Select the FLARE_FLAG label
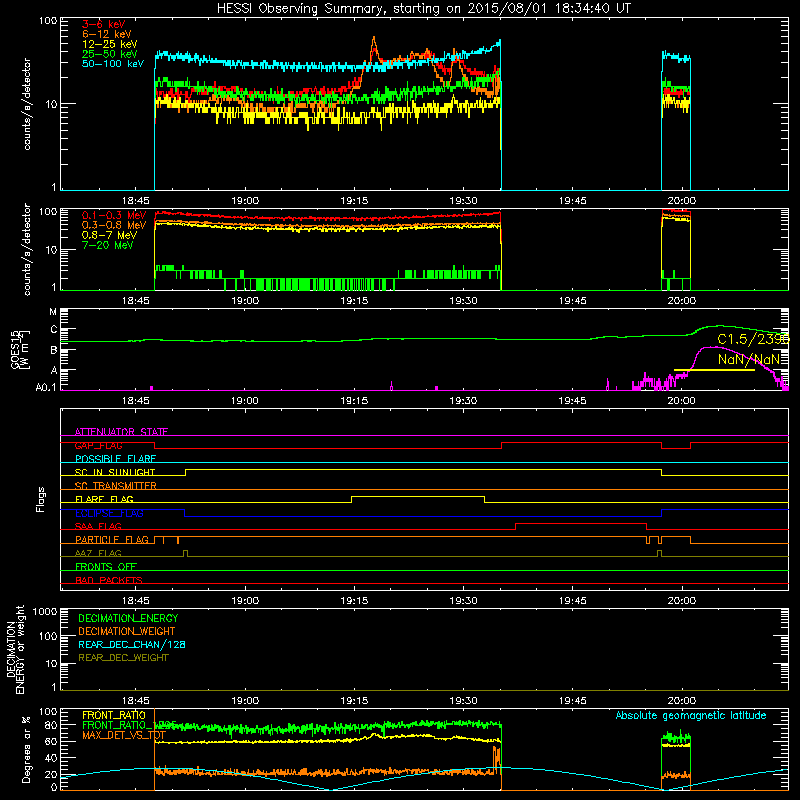Image resolution: width=800 pixels, height=800 pixels. click(x=104, y=499)
